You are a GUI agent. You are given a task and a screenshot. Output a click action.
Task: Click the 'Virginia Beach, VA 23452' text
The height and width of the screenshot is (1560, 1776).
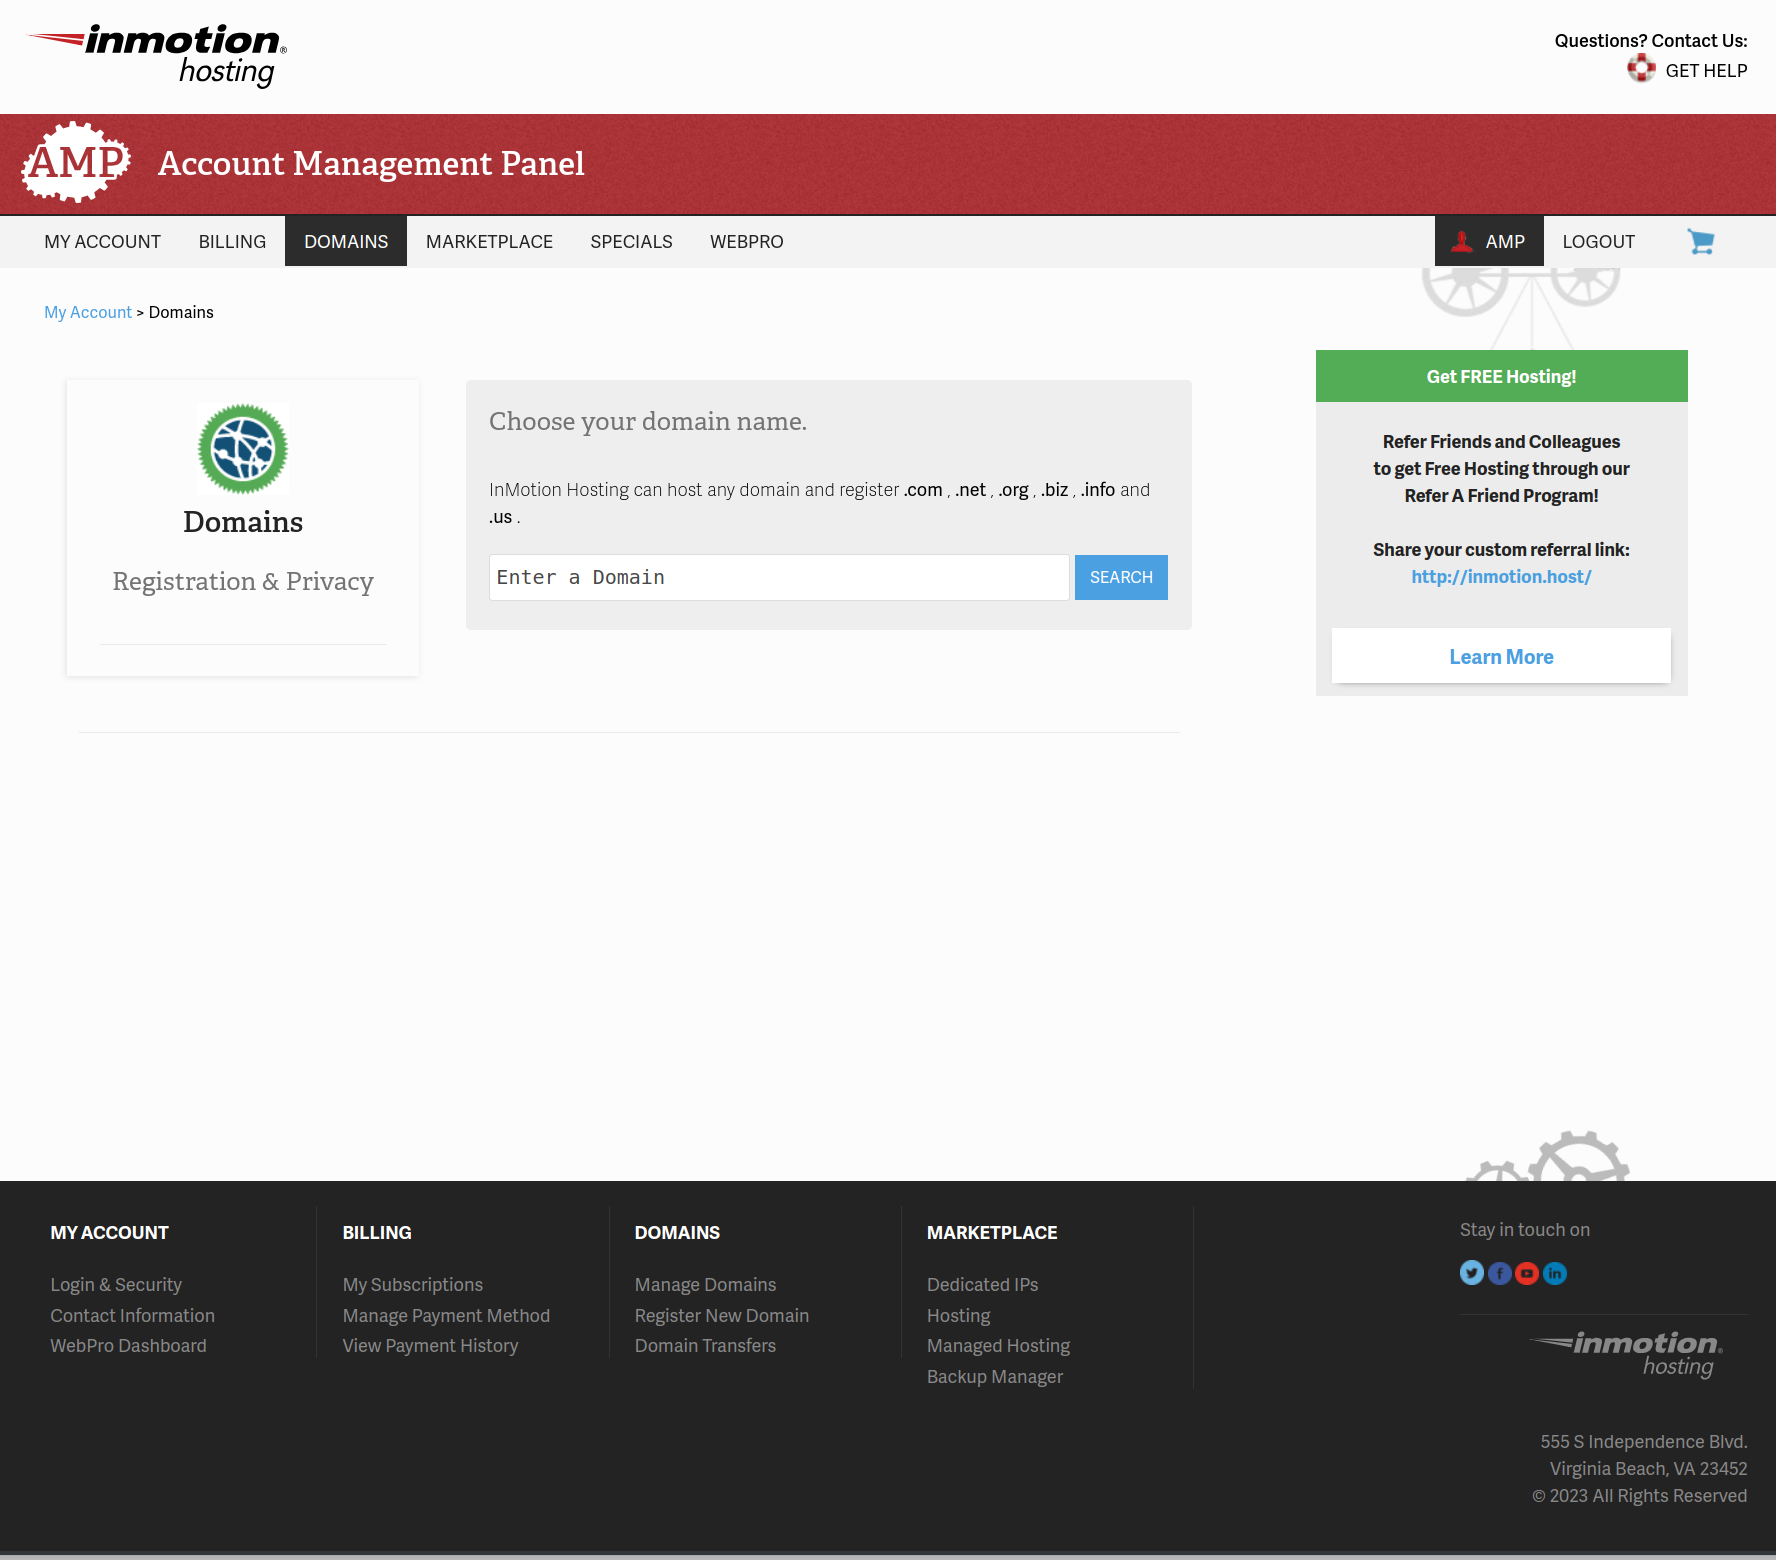point(1649,1469)
